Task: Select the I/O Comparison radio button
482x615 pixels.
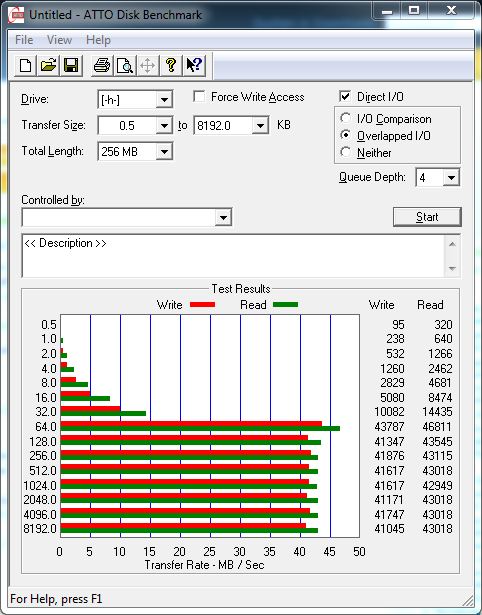Action: pyautogui.click(x=346, y=118)
